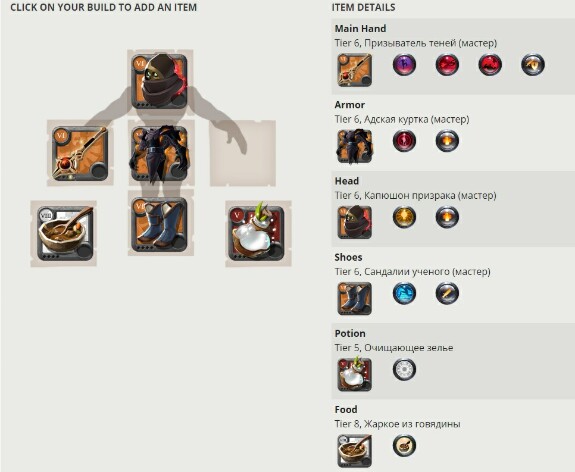Select the dark jacket armor slot
The height and width of the screenshot is (472, 575).
[x=160, y=153]
